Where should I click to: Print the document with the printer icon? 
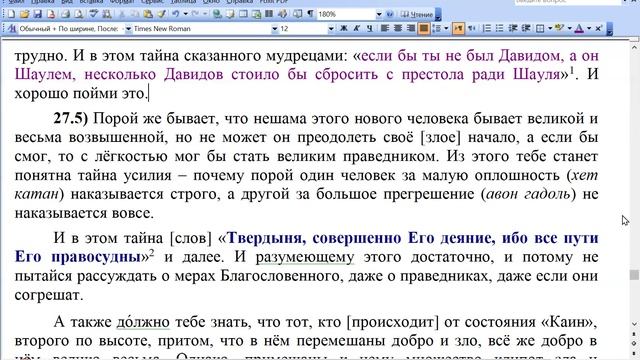(x=65, y=14)
